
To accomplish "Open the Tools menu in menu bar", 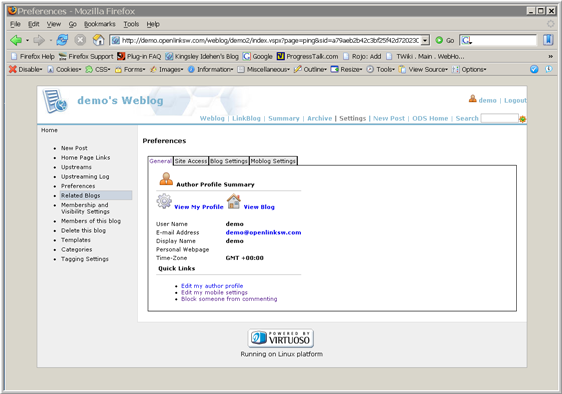I will tap(131, 24).
